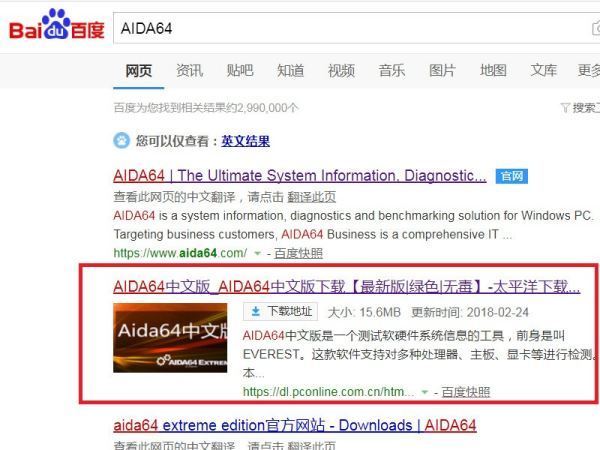Open the 文库 tab
600x450 pixels.
pyautogui.click(x=544, y=71)
